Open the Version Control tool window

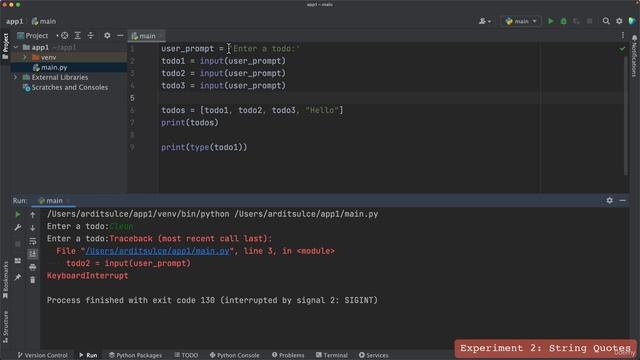tap(42, 355)
